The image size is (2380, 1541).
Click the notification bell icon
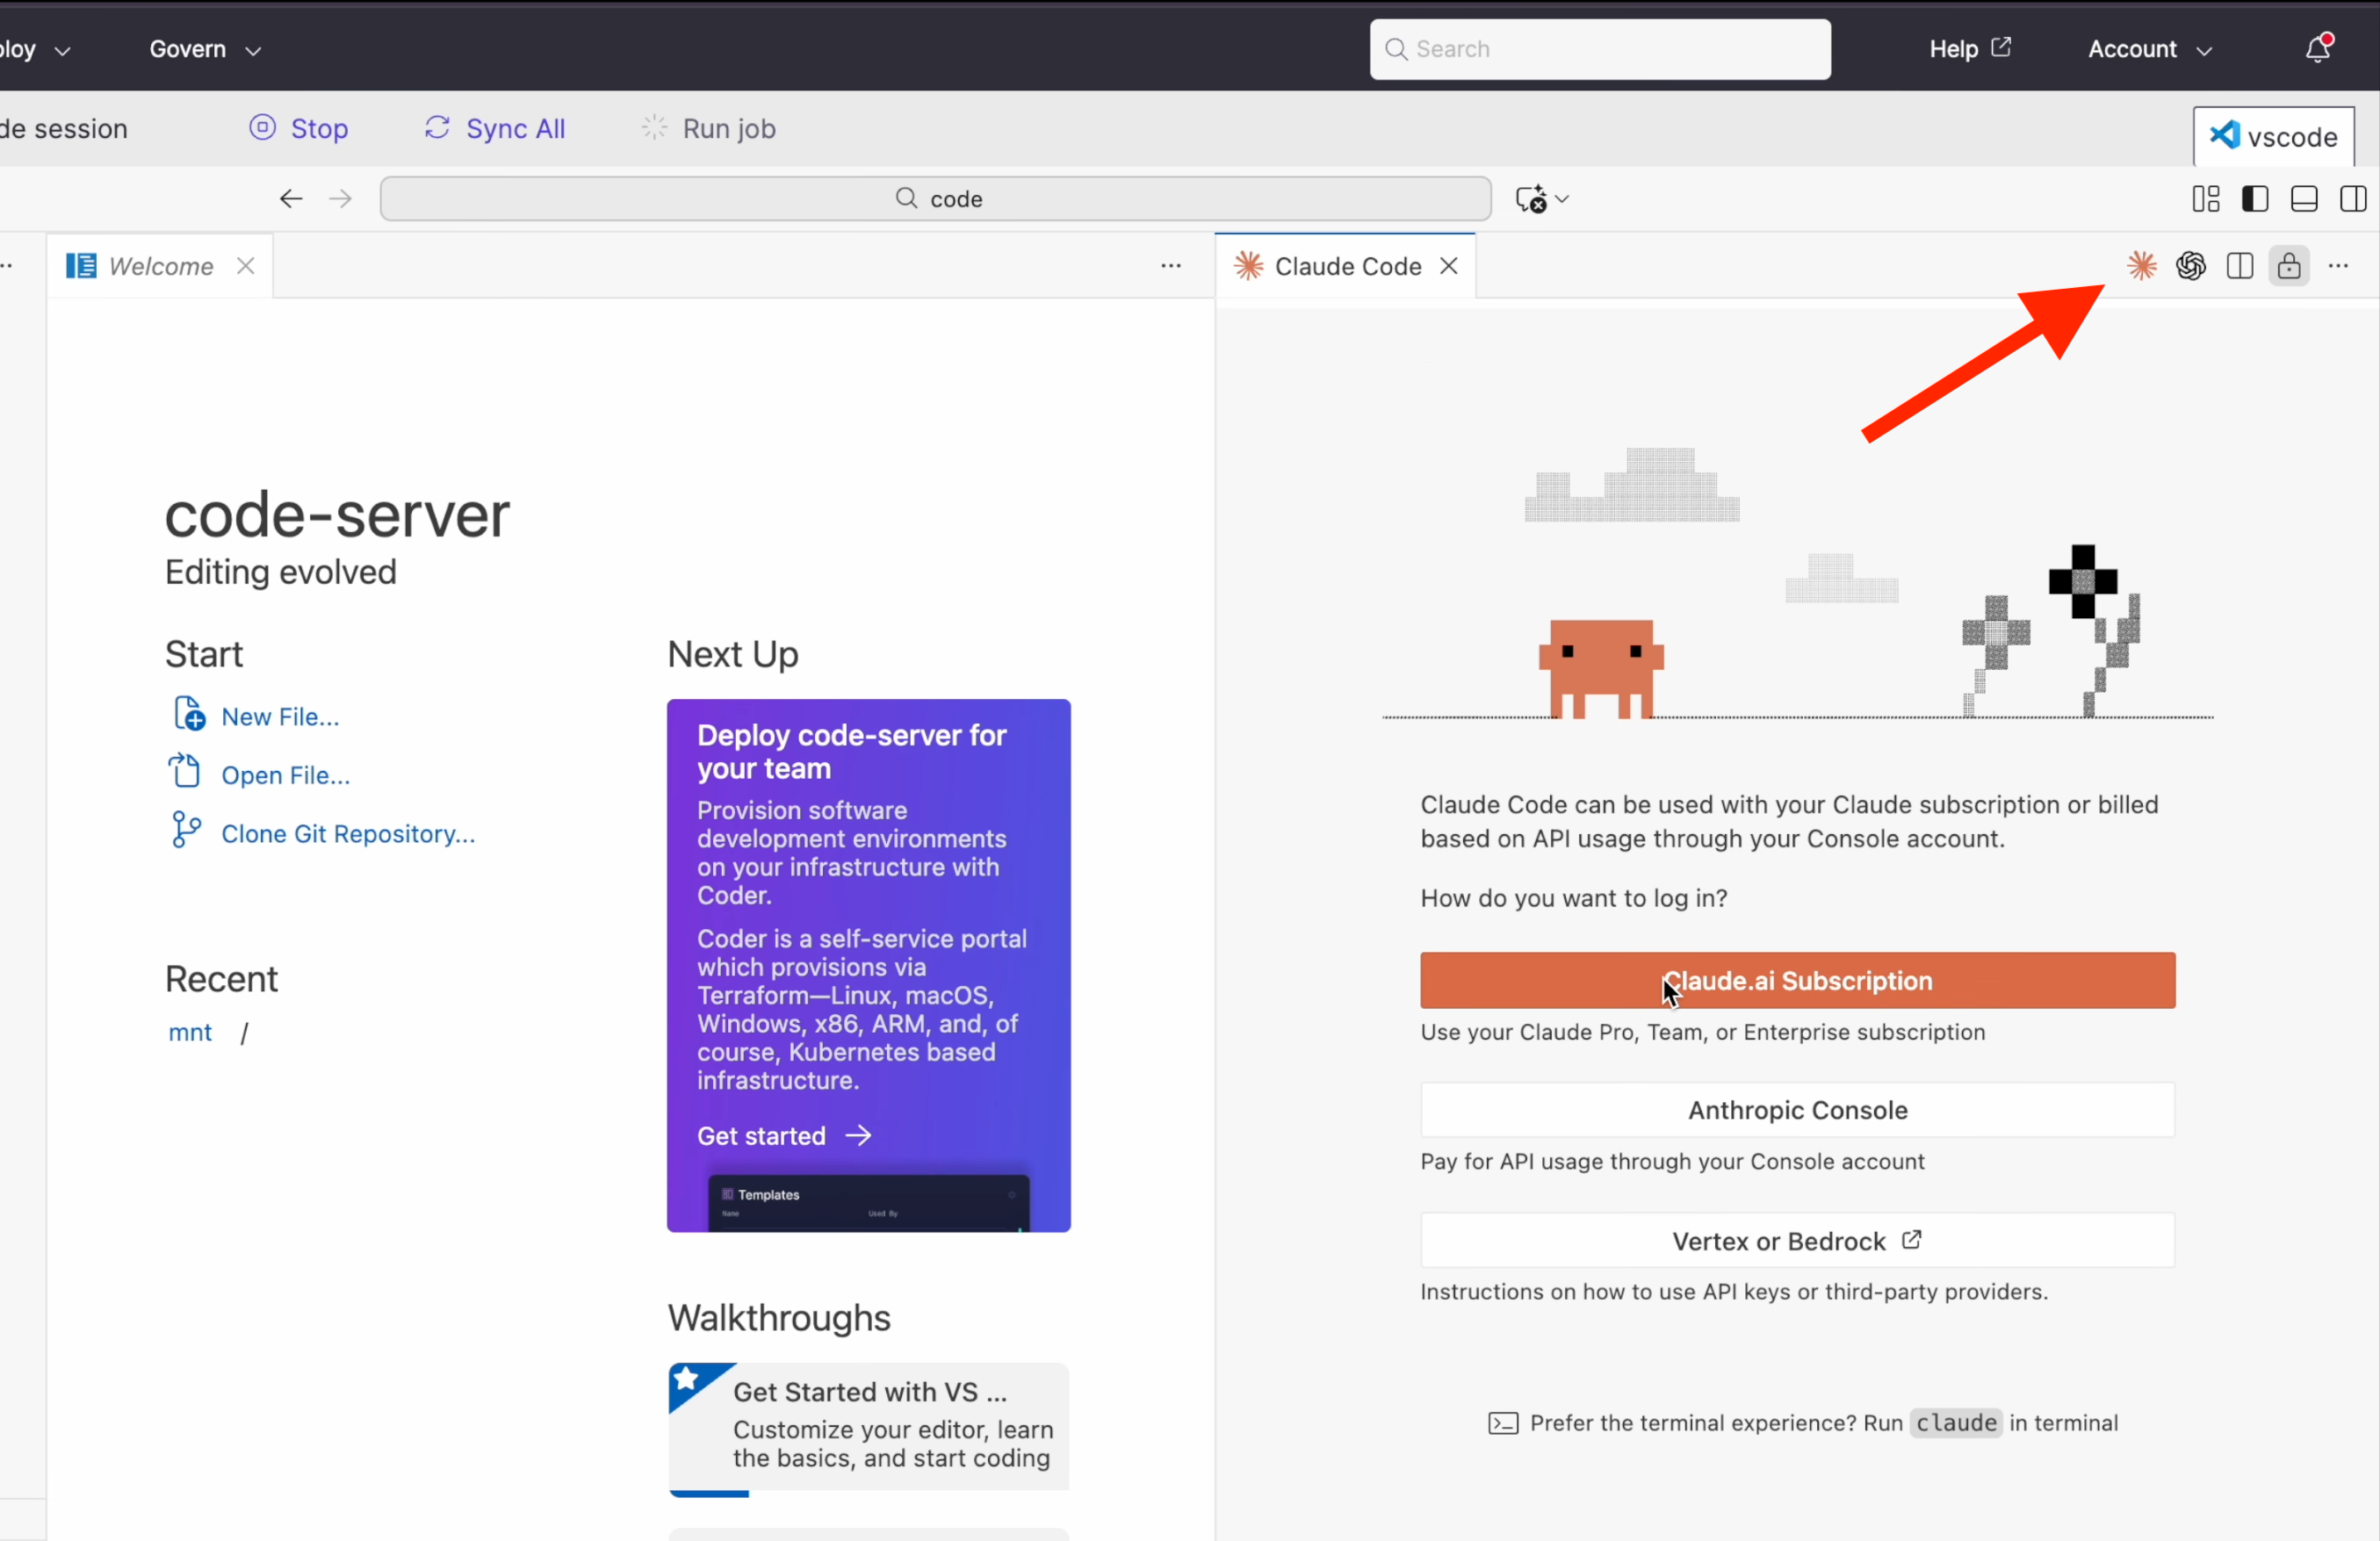2318,49
